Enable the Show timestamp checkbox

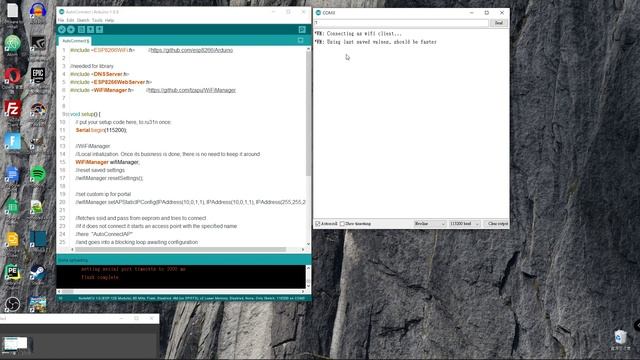point(342,224)
